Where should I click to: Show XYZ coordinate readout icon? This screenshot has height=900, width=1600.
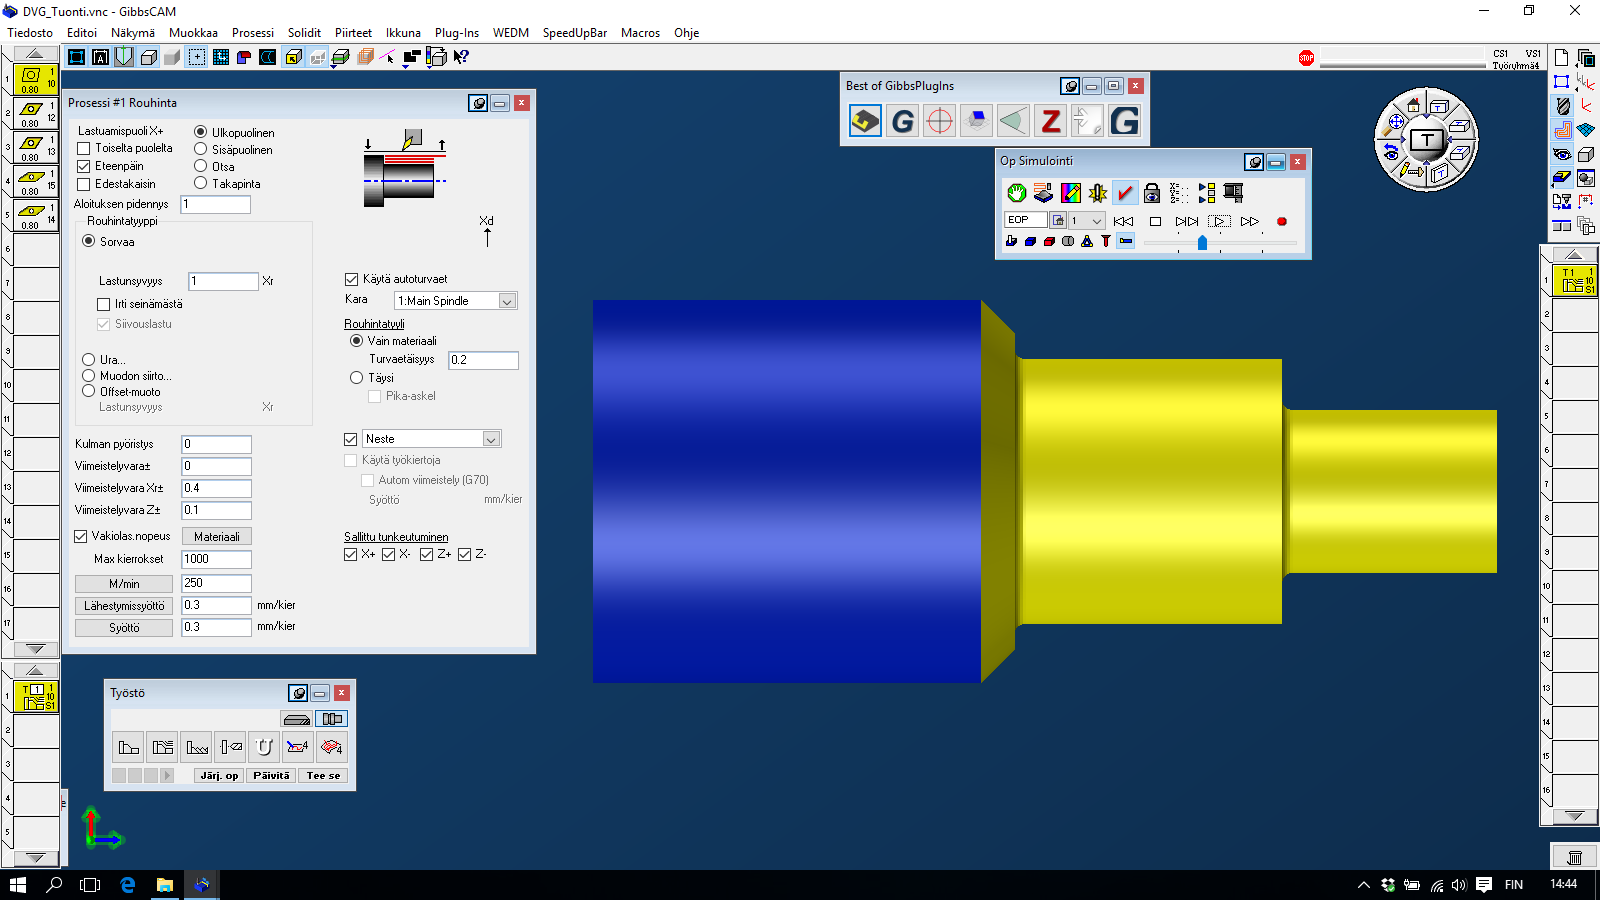(x=1179, y=193)
